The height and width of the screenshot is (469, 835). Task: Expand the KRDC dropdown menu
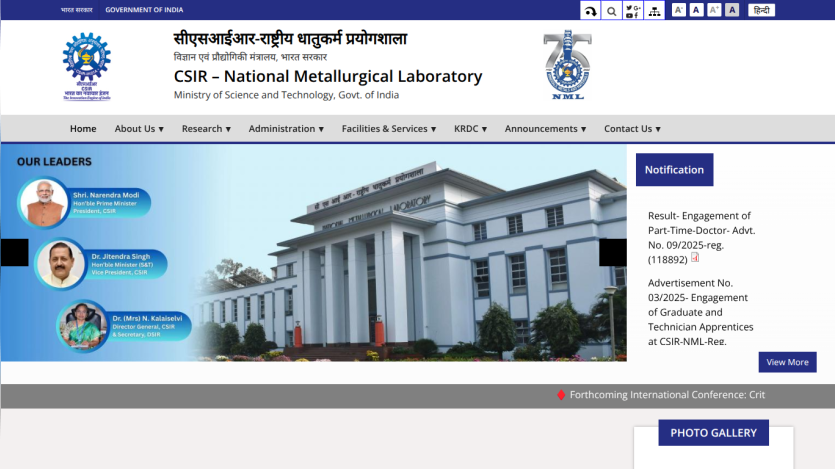(470, 129)
